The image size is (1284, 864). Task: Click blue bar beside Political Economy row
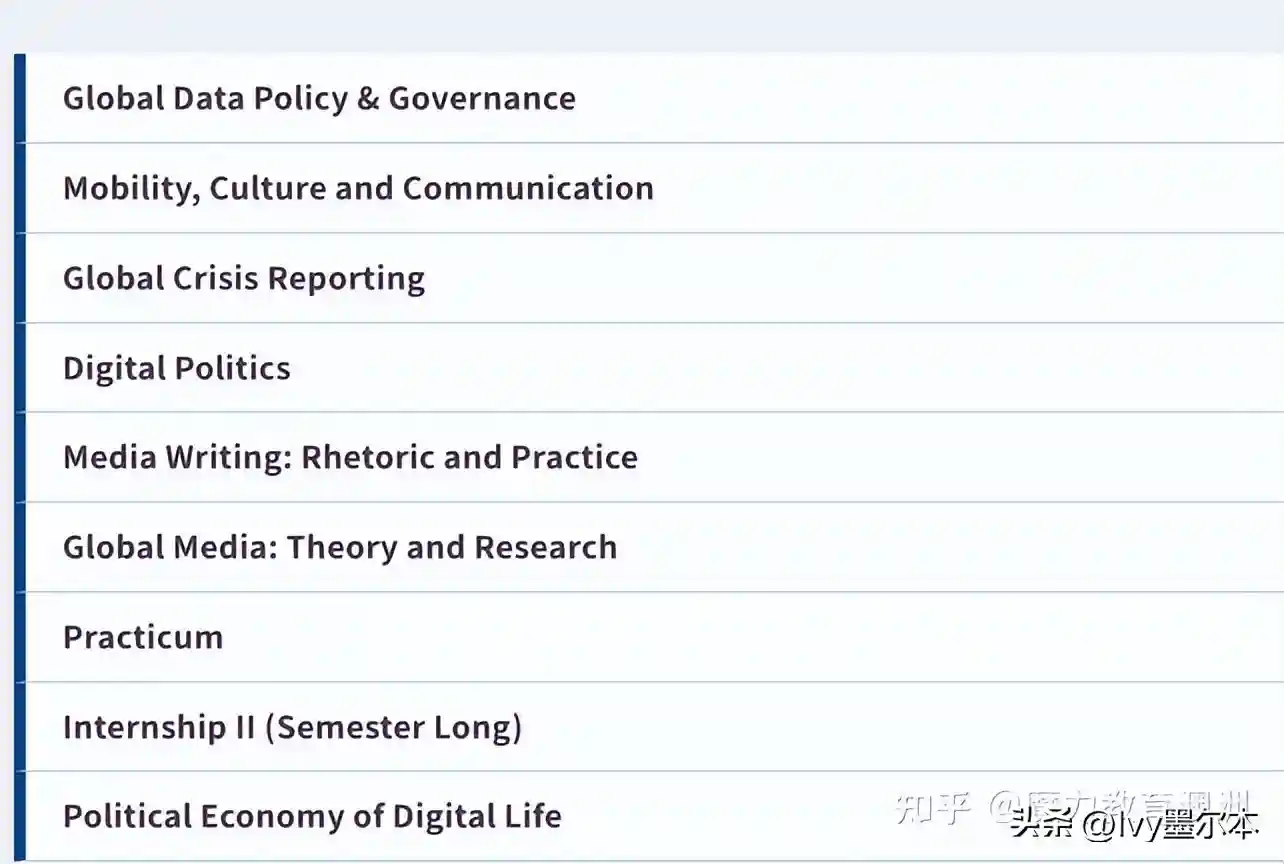coord(19,816)
